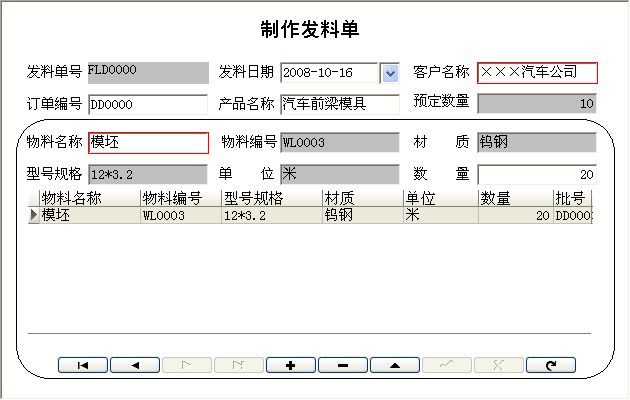Click the 材质 field showing 钨钢
This screenshot has height=400, width=630.
click(x=536, y=143)
